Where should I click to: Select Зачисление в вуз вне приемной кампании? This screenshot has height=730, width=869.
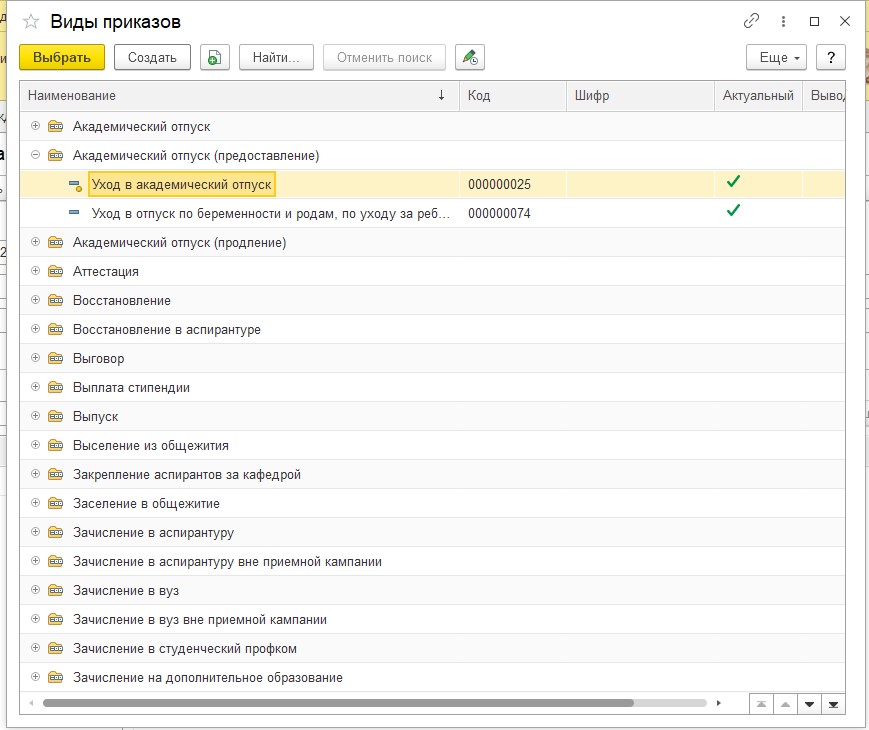click(x=432, y=619)
